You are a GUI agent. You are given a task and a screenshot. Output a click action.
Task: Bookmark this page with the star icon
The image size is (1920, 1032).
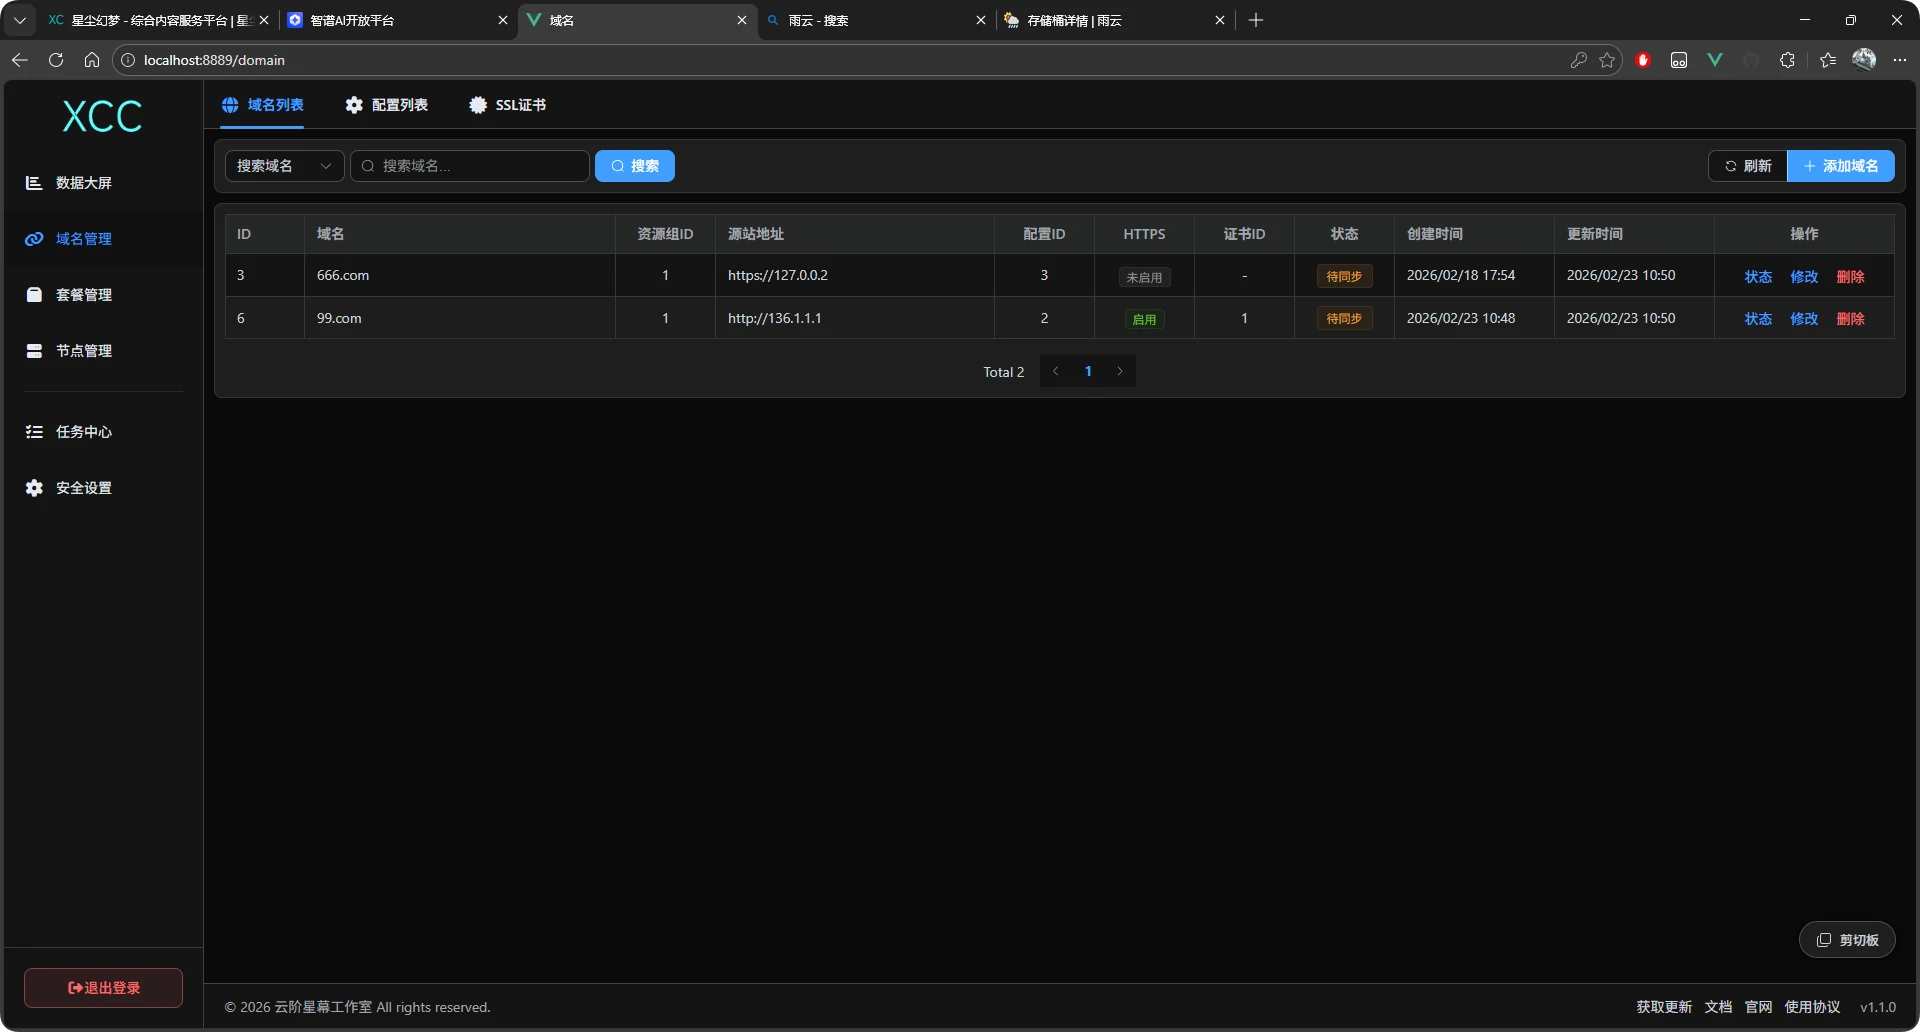tap(1607, 60)
